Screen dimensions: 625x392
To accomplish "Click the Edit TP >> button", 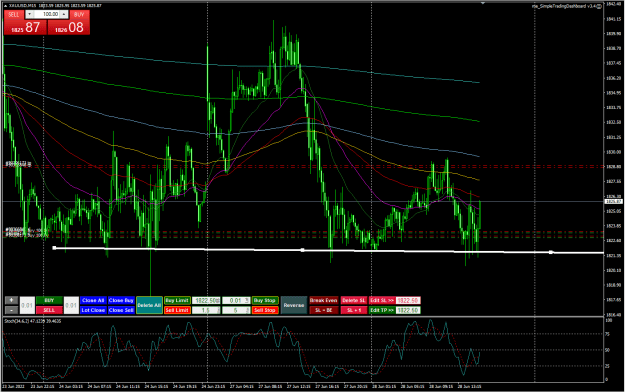I will tap(382, 310).
